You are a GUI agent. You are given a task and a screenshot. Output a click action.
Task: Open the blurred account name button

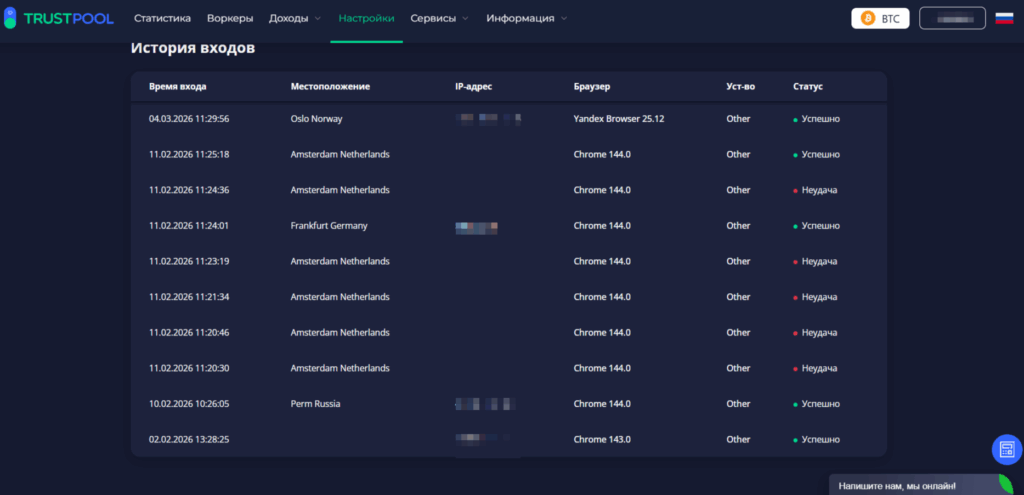click(951, 18)
